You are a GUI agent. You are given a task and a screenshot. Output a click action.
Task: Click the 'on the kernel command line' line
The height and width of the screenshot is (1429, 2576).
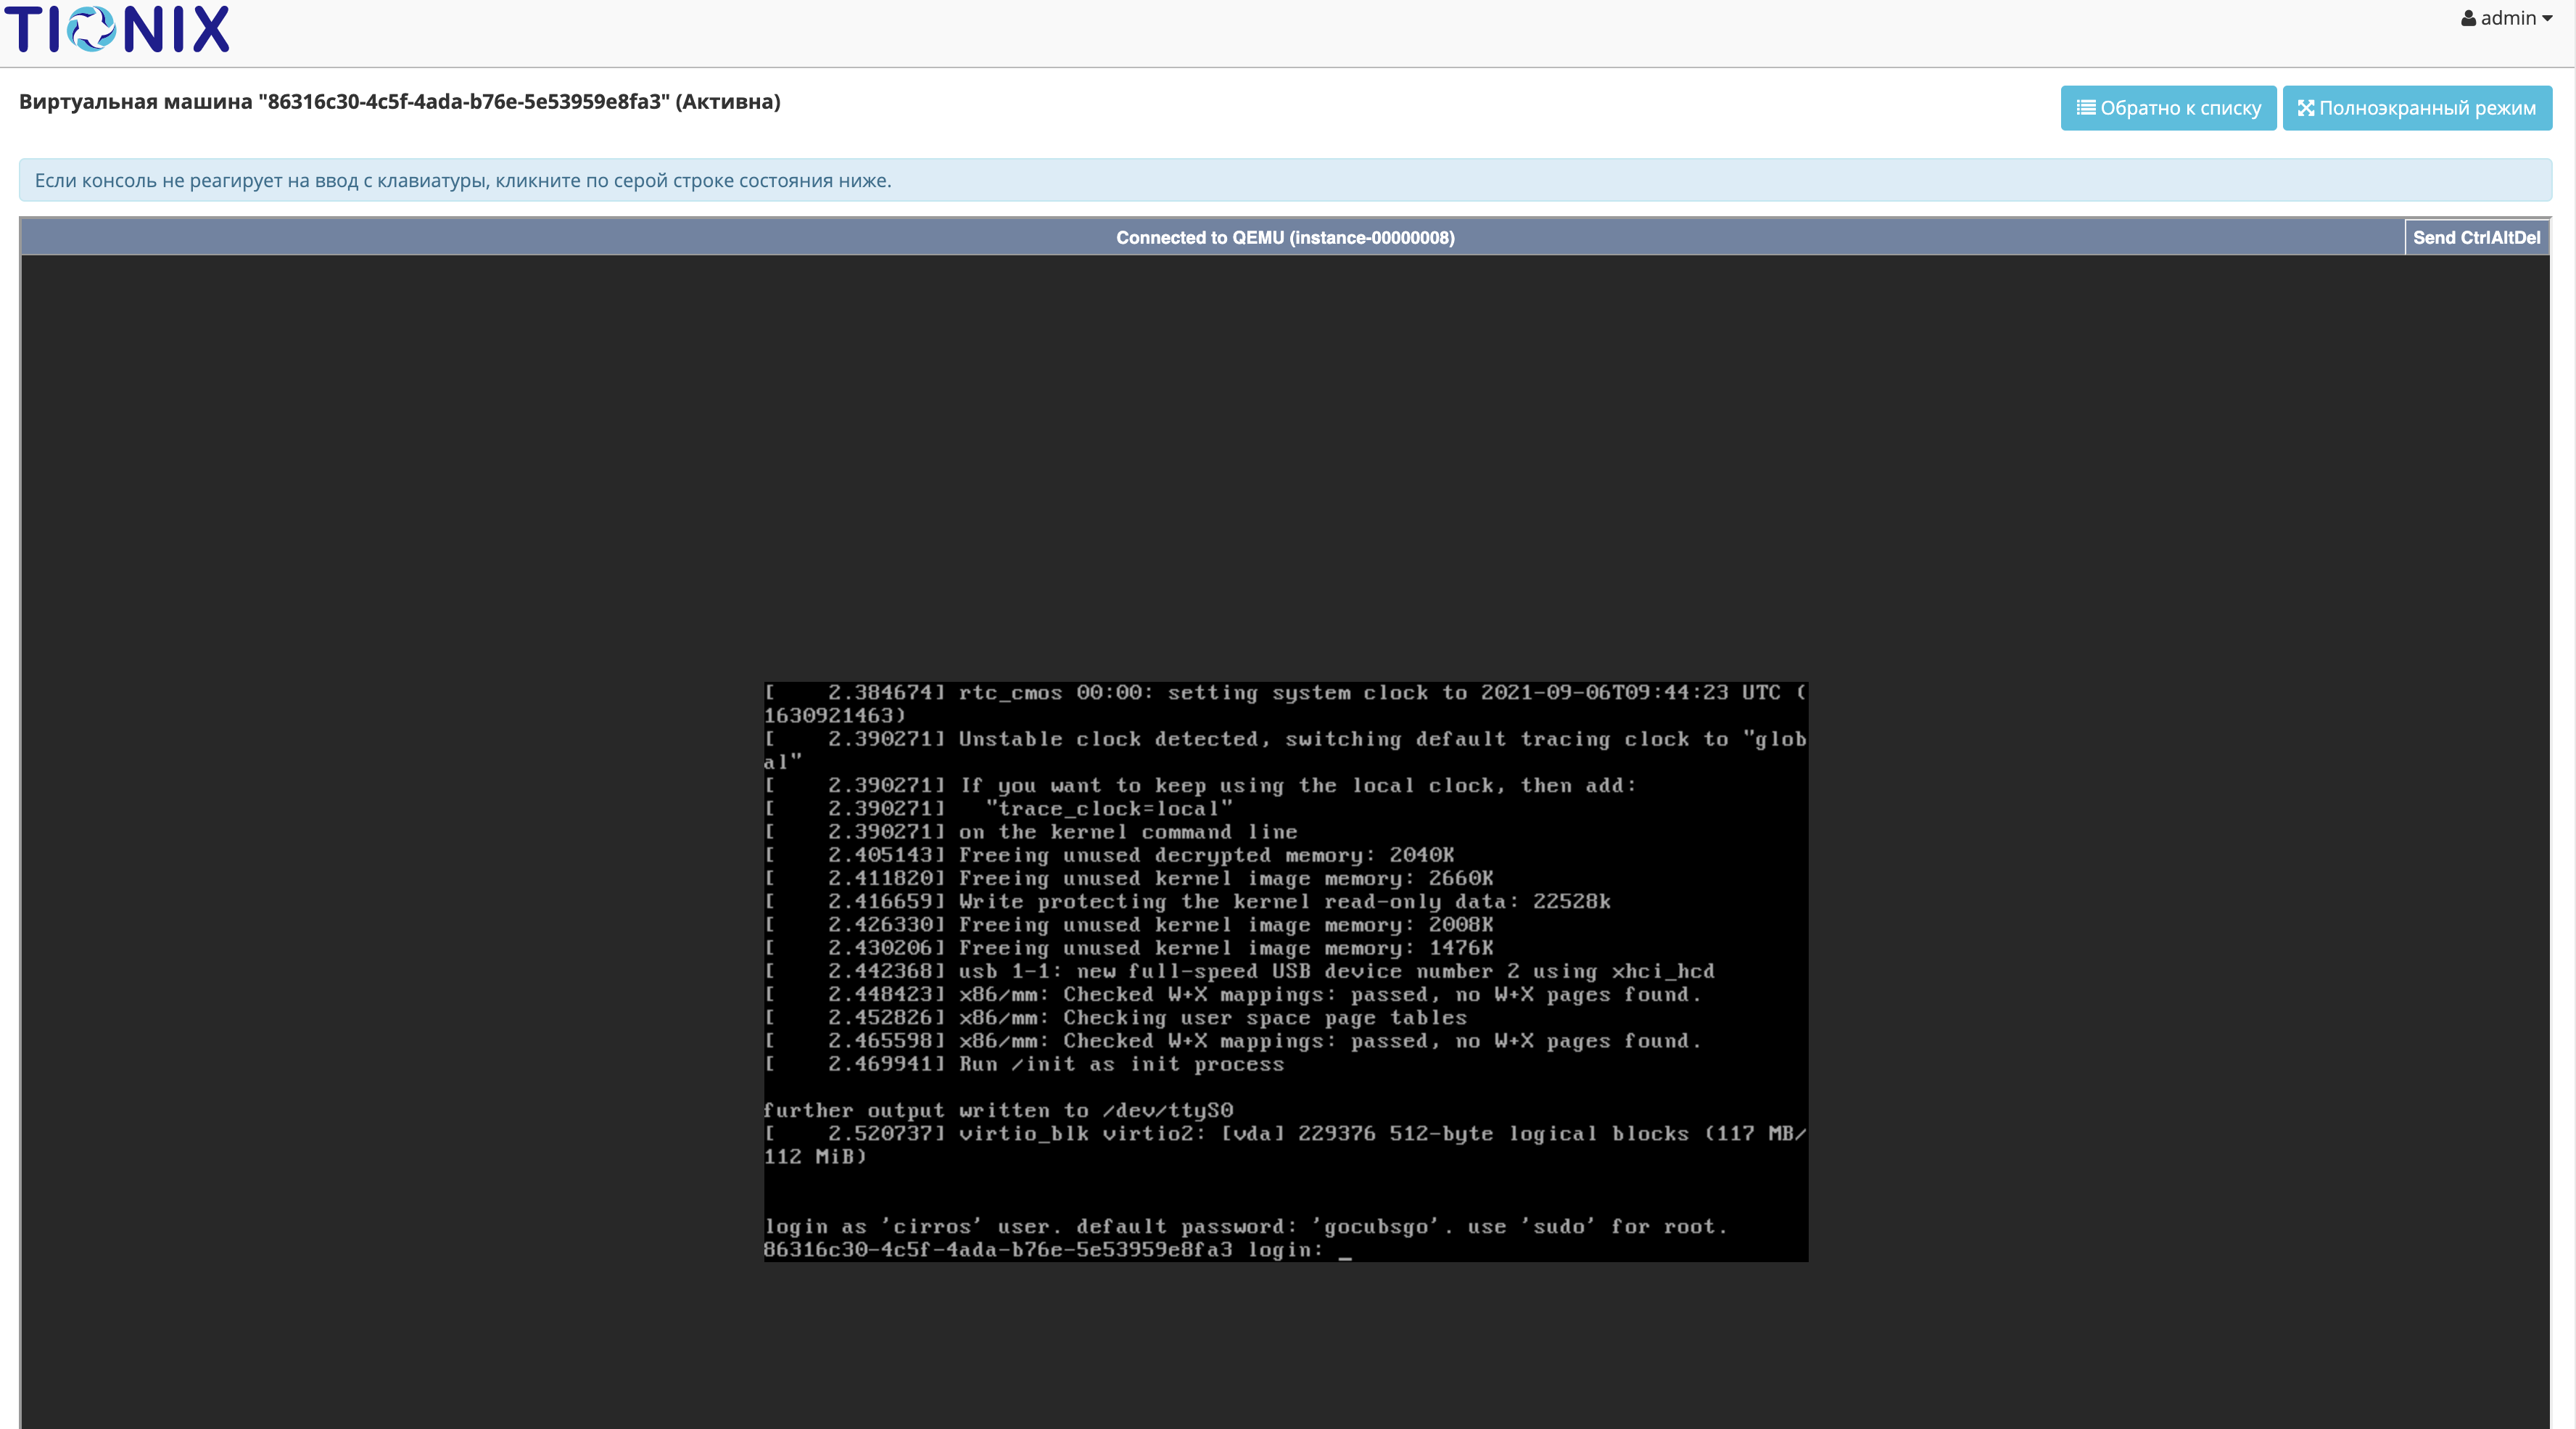(1031, 832)
